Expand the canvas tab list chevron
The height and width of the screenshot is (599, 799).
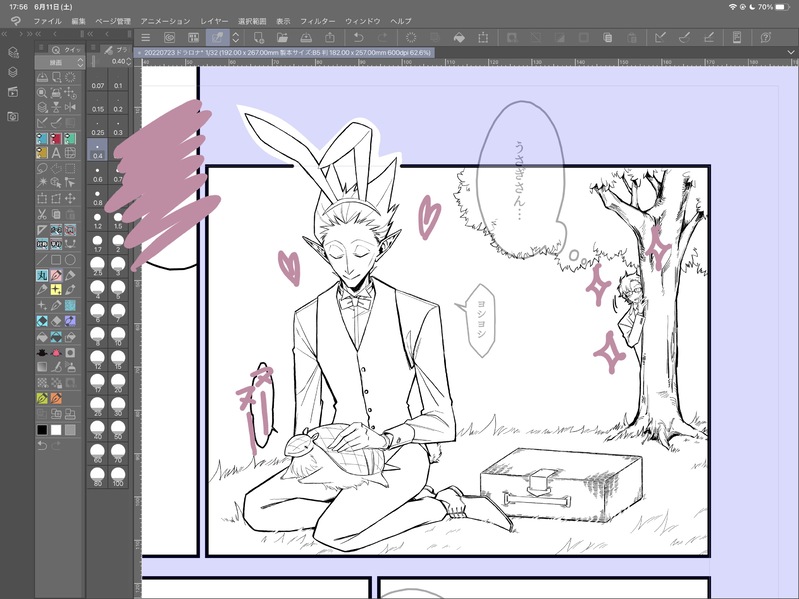pos(790,52)
